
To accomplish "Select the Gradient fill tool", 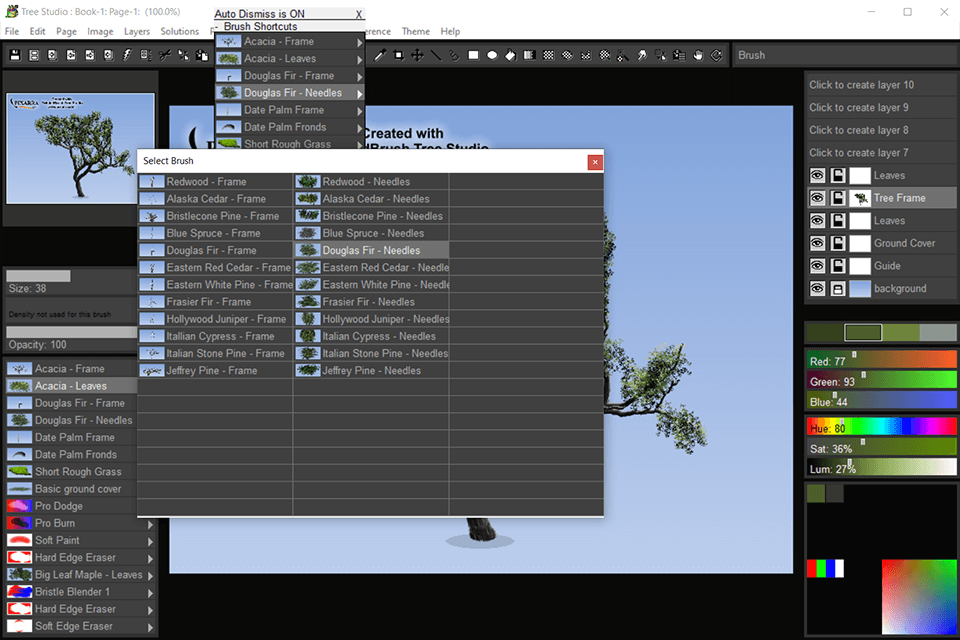I will [530, 55].
